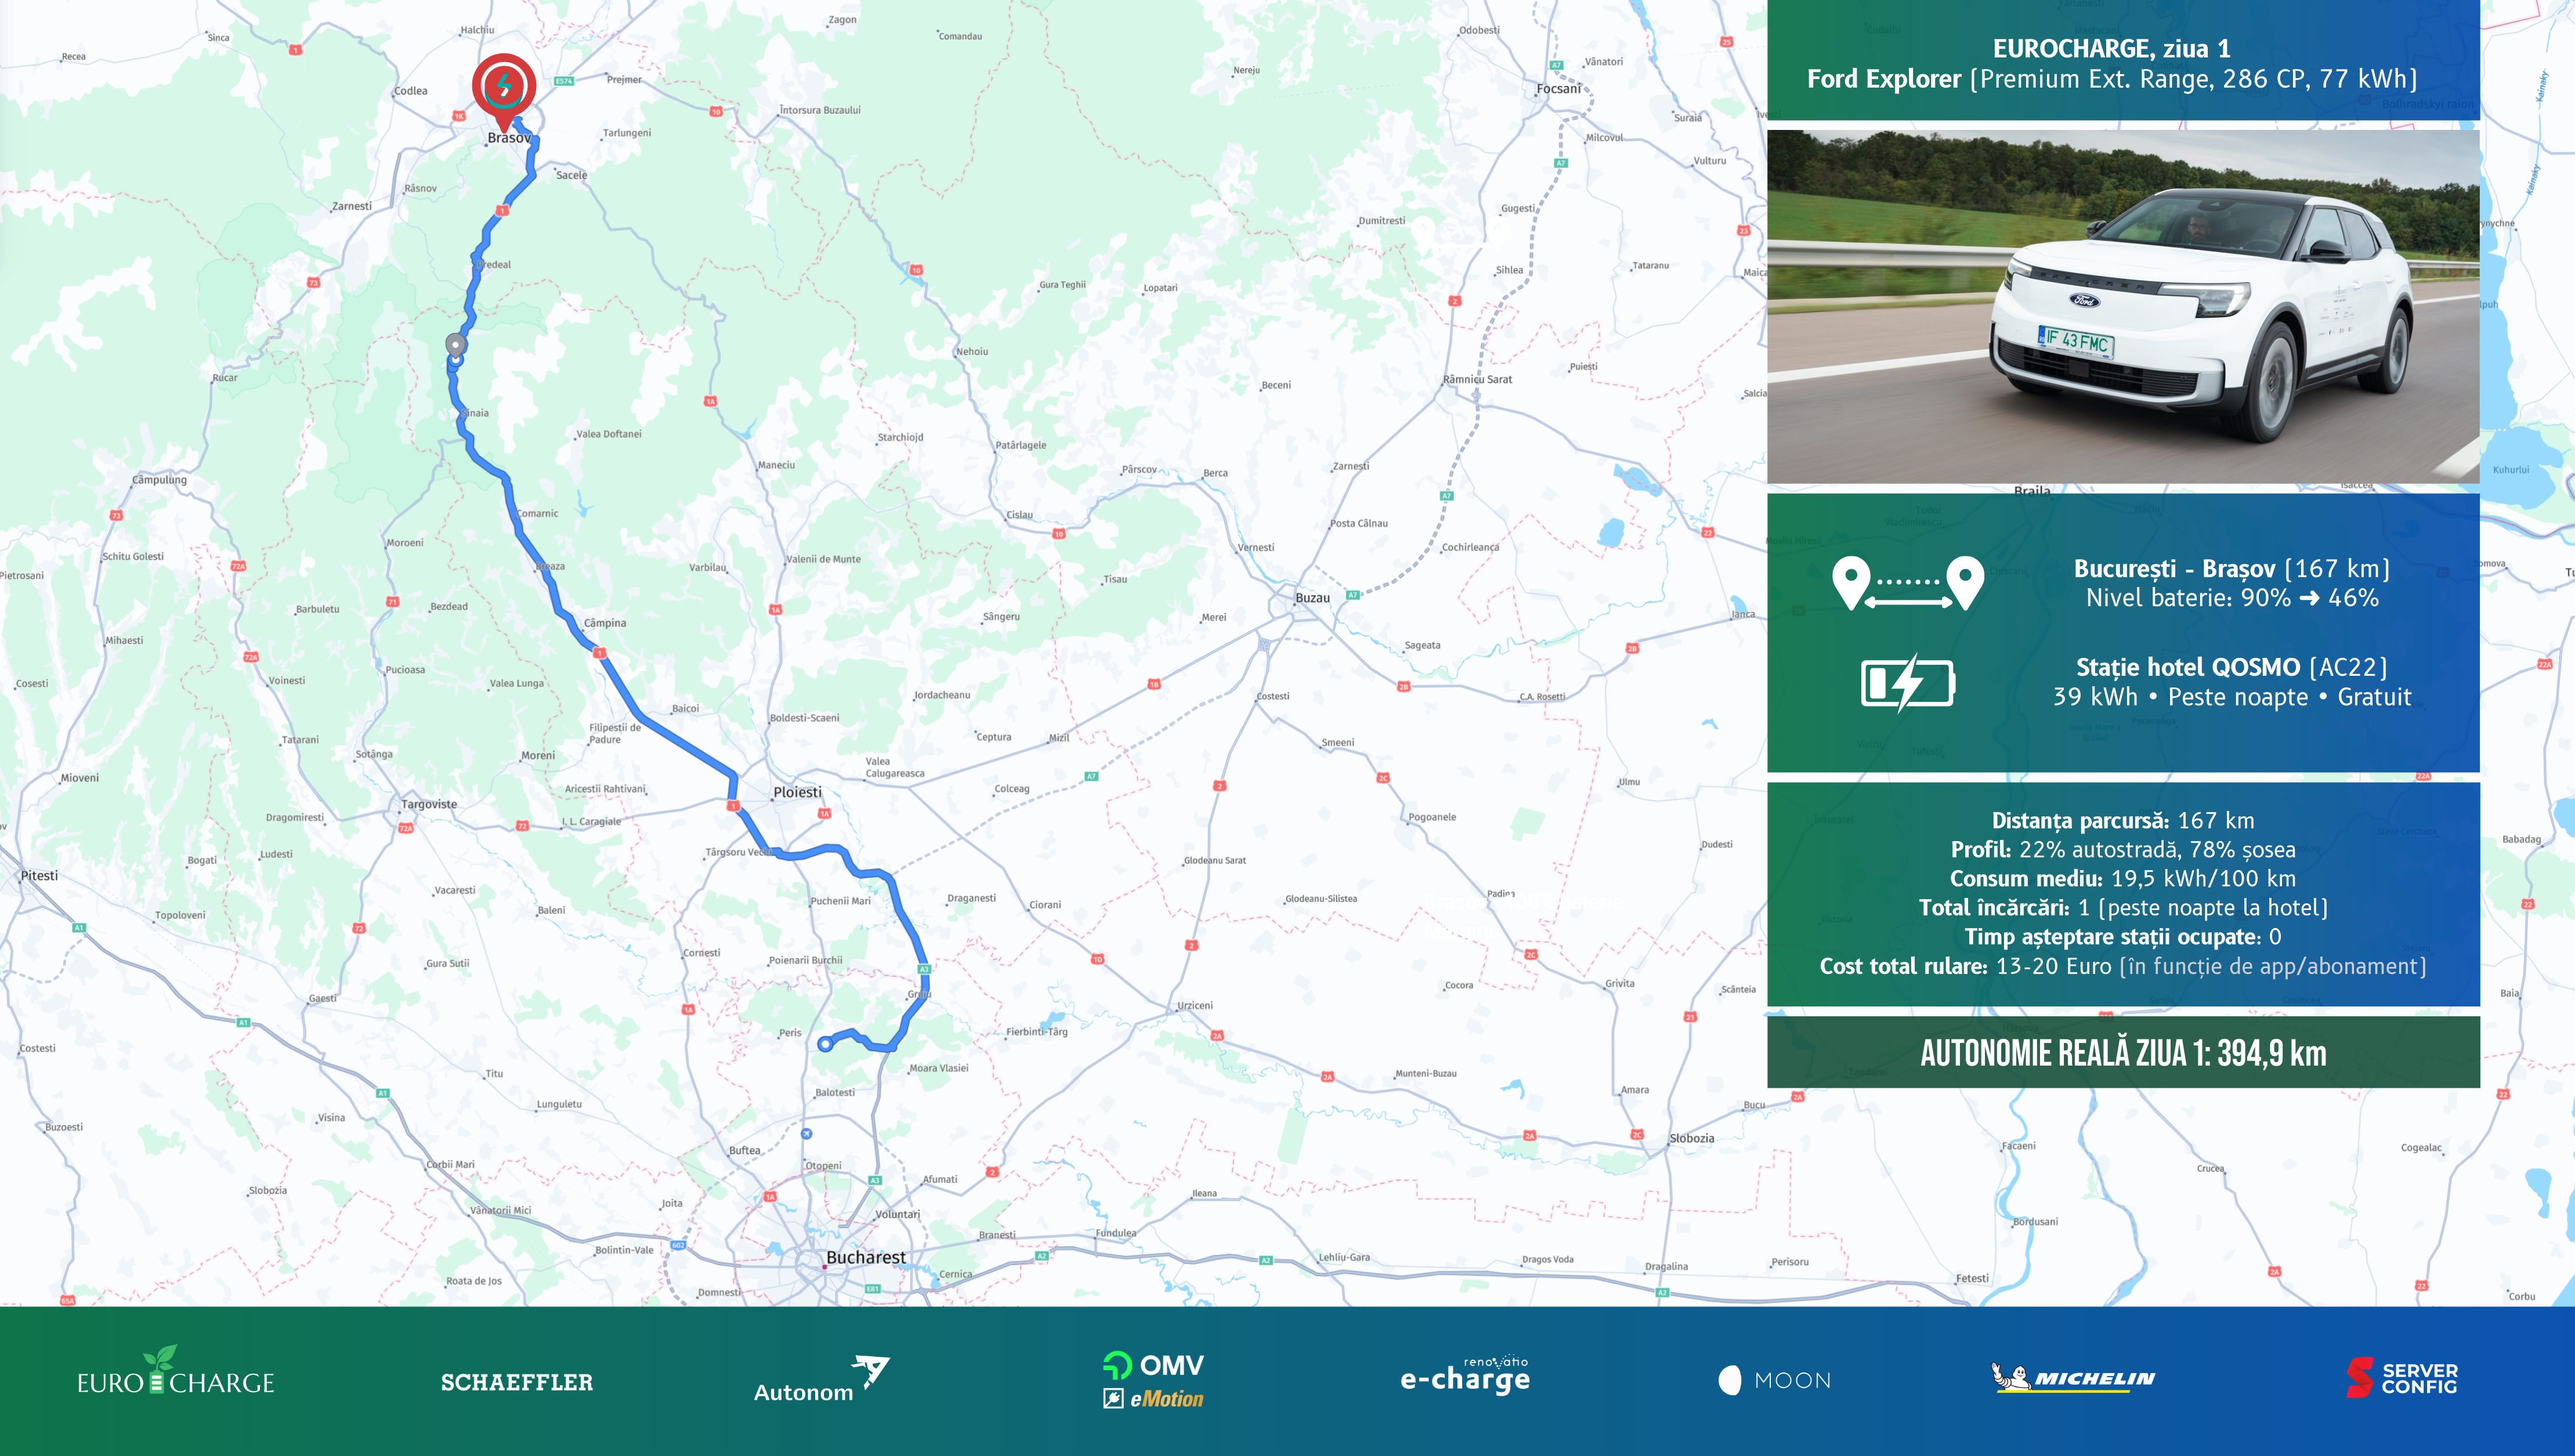Screen dimensions: 2575x1456
Task: Click the Brasov city label on map
Action: pyautogui.click(x=509, y=138)
